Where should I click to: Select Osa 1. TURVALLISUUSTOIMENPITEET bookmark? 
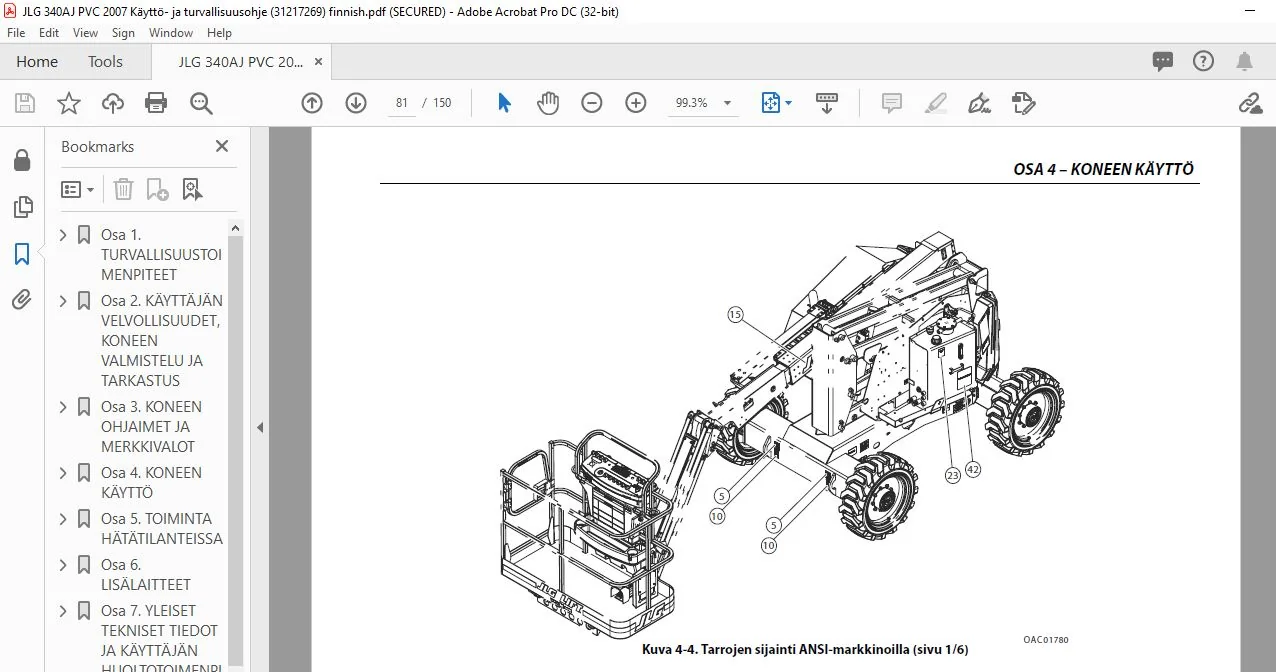point(161,255)
